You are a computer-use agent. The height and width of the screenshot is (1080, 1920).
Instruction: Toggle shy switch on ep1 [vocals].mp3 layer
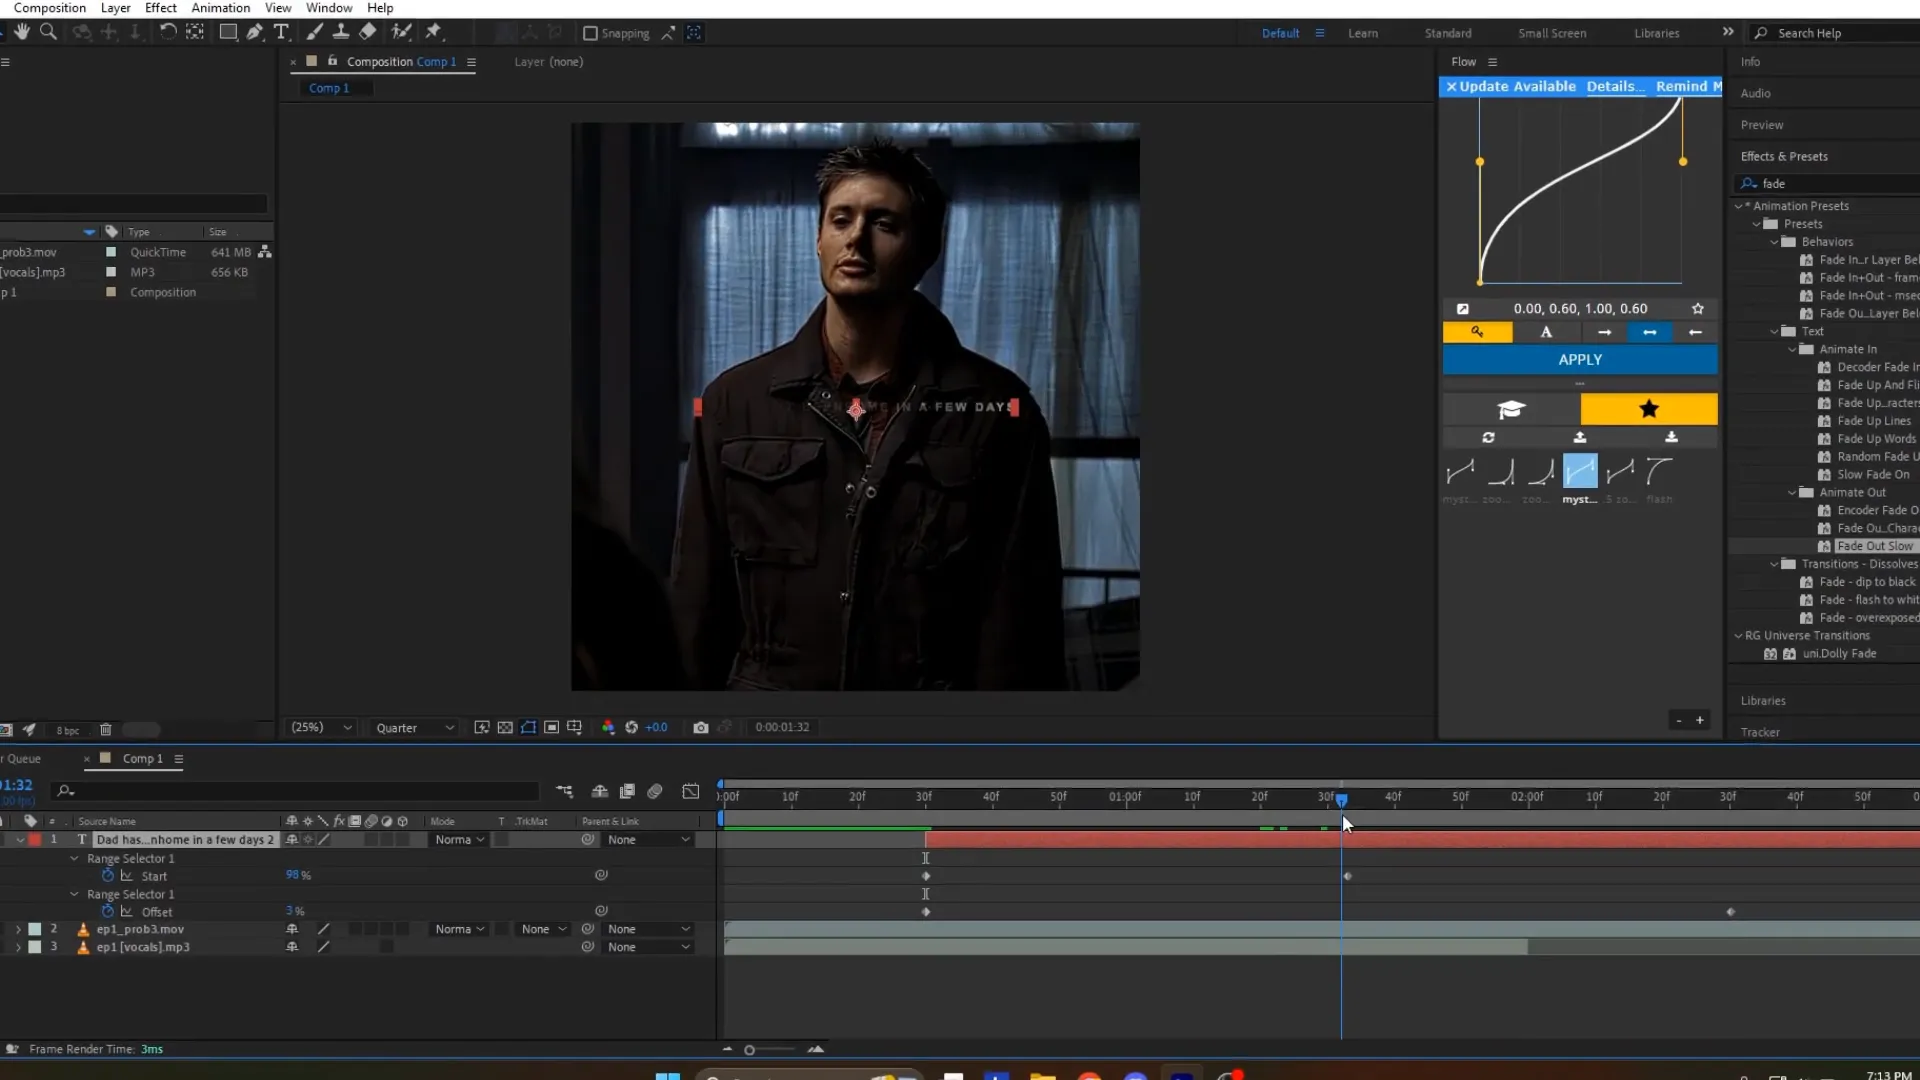292,948
